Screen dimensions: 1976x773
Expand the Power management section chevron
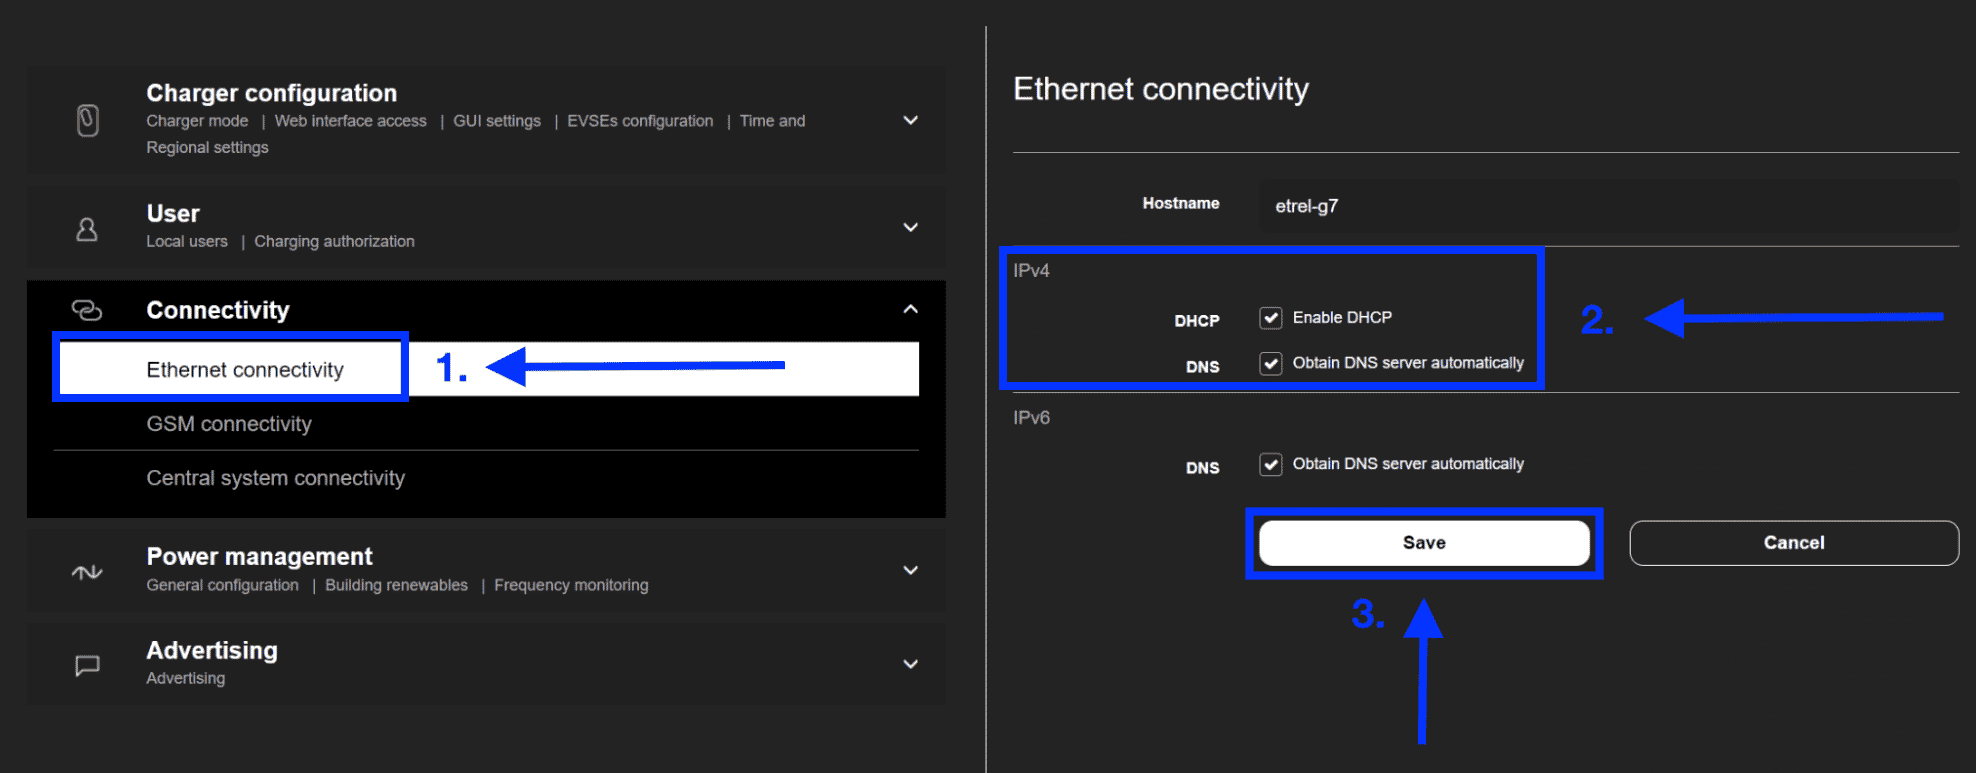[x=911, y=570]
